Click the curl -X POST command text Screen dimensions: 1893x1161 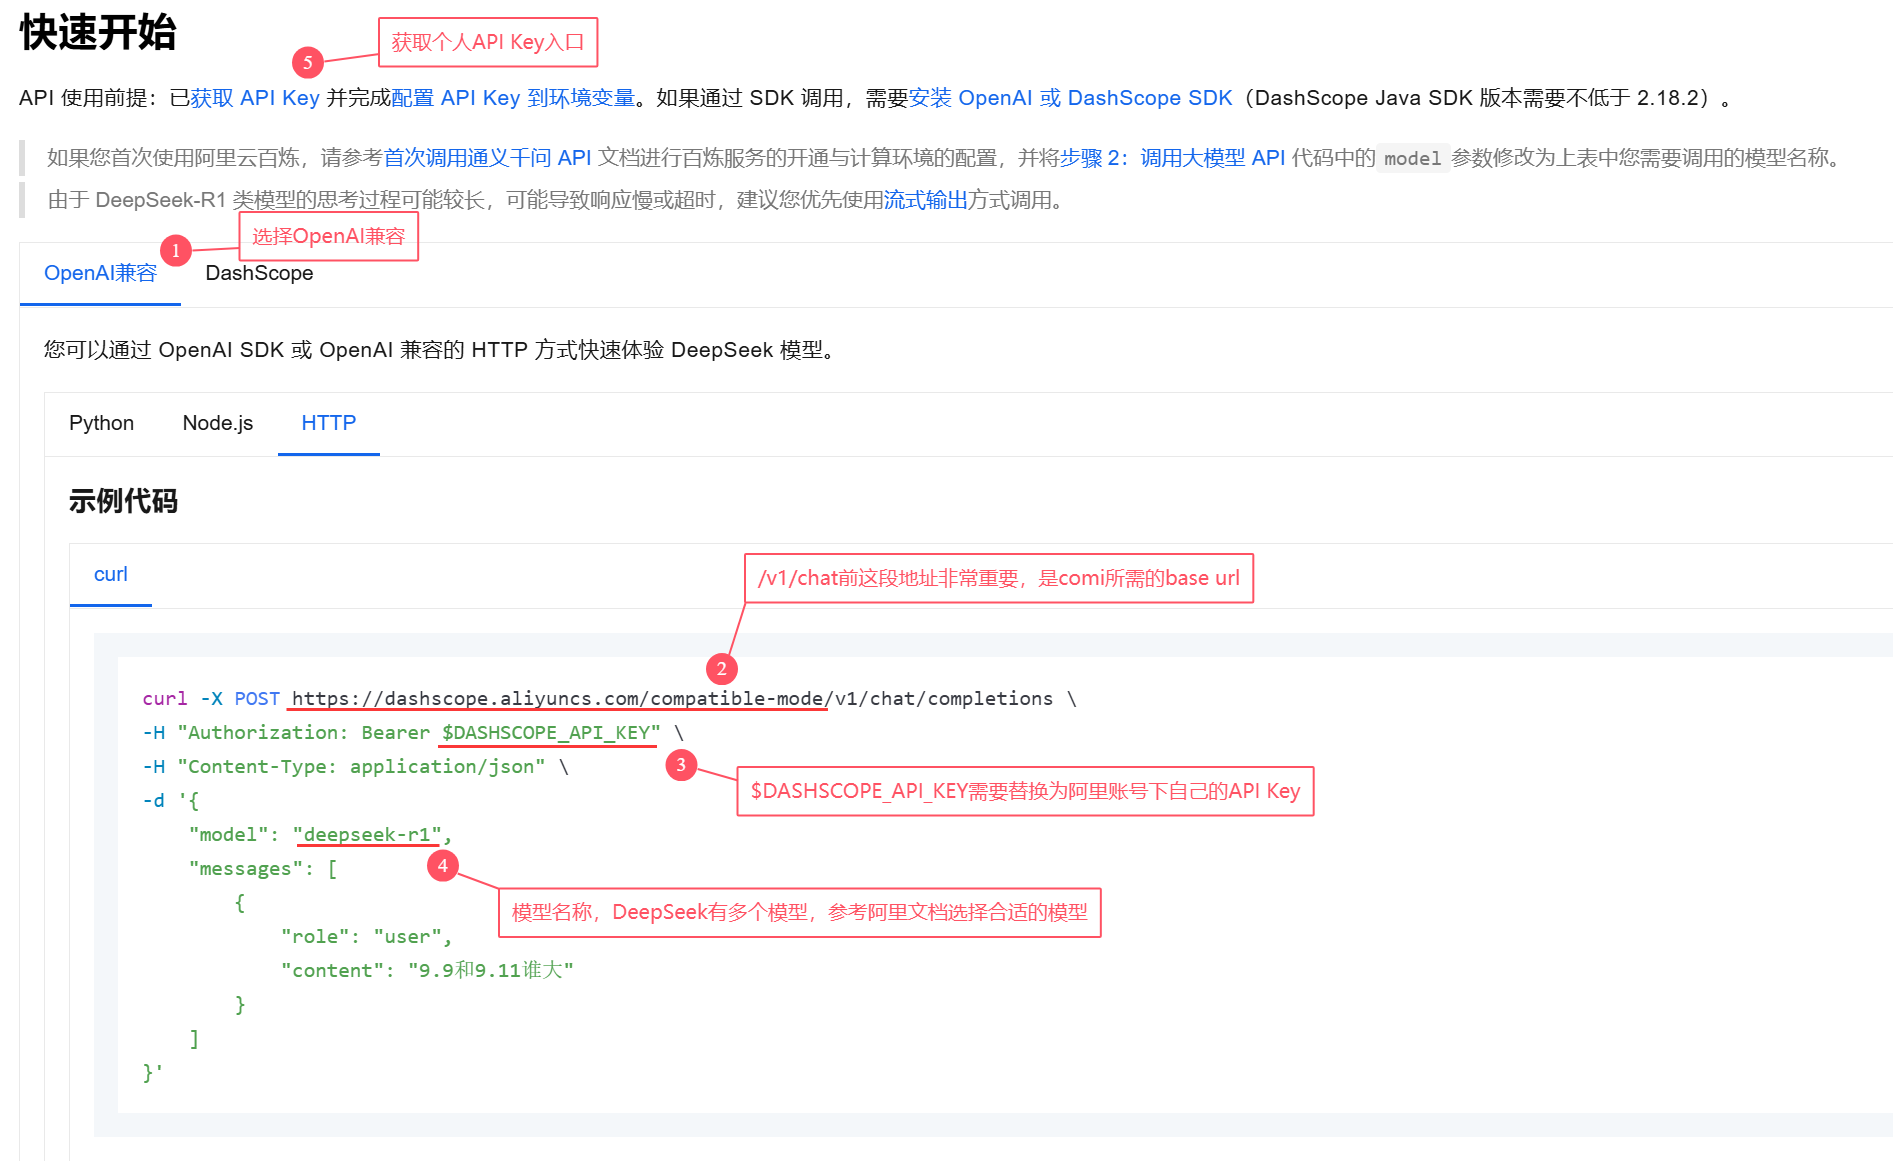211,698
